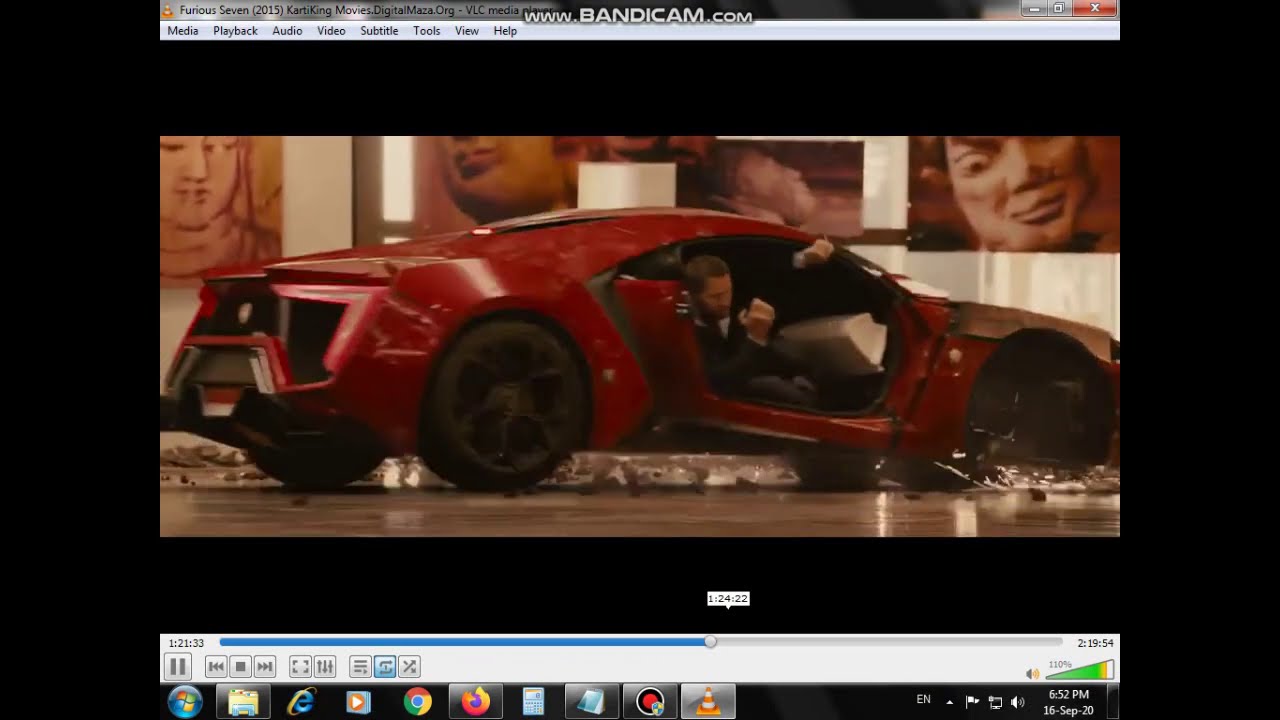The height and width of the screenshot is (720, 1280).
Task: Click the video display area
Action: coord(640,336)
